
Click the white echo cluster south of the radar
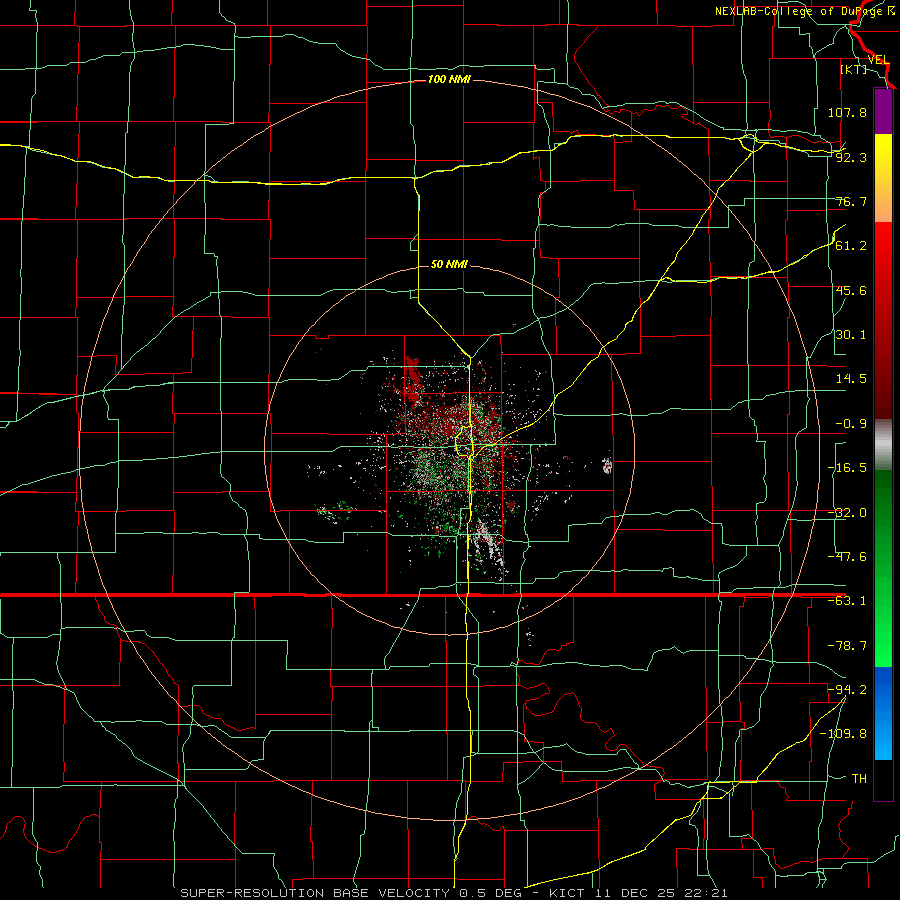coord(487,544)
